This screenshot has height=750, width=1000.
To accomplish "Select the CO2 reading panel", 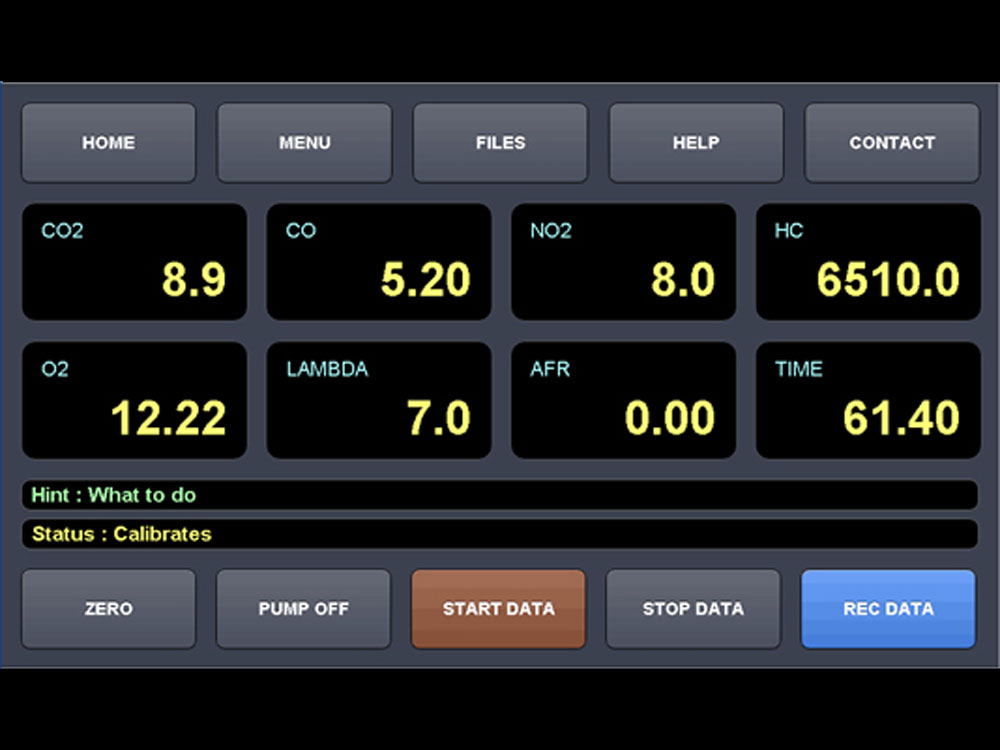I will point(134,262).
